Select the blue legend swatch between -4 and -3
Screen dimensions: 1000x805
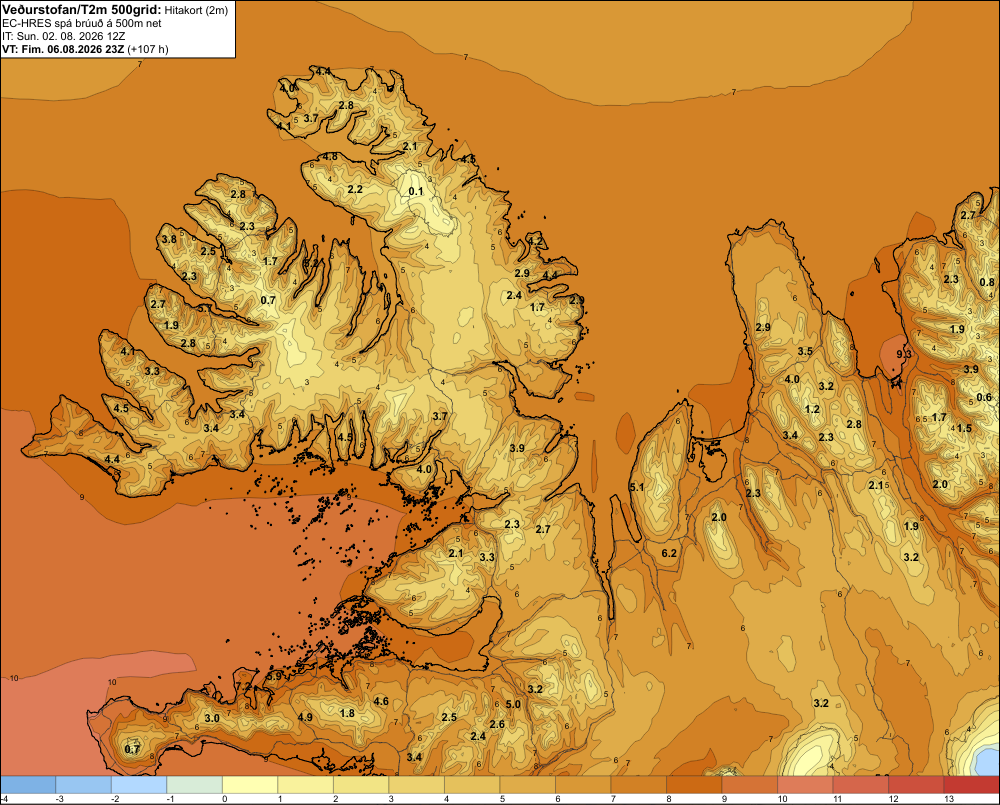click(28, 785)
